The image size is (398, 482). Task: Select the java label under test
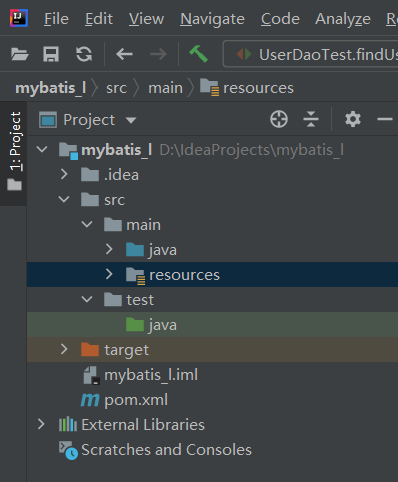[163, 325]
